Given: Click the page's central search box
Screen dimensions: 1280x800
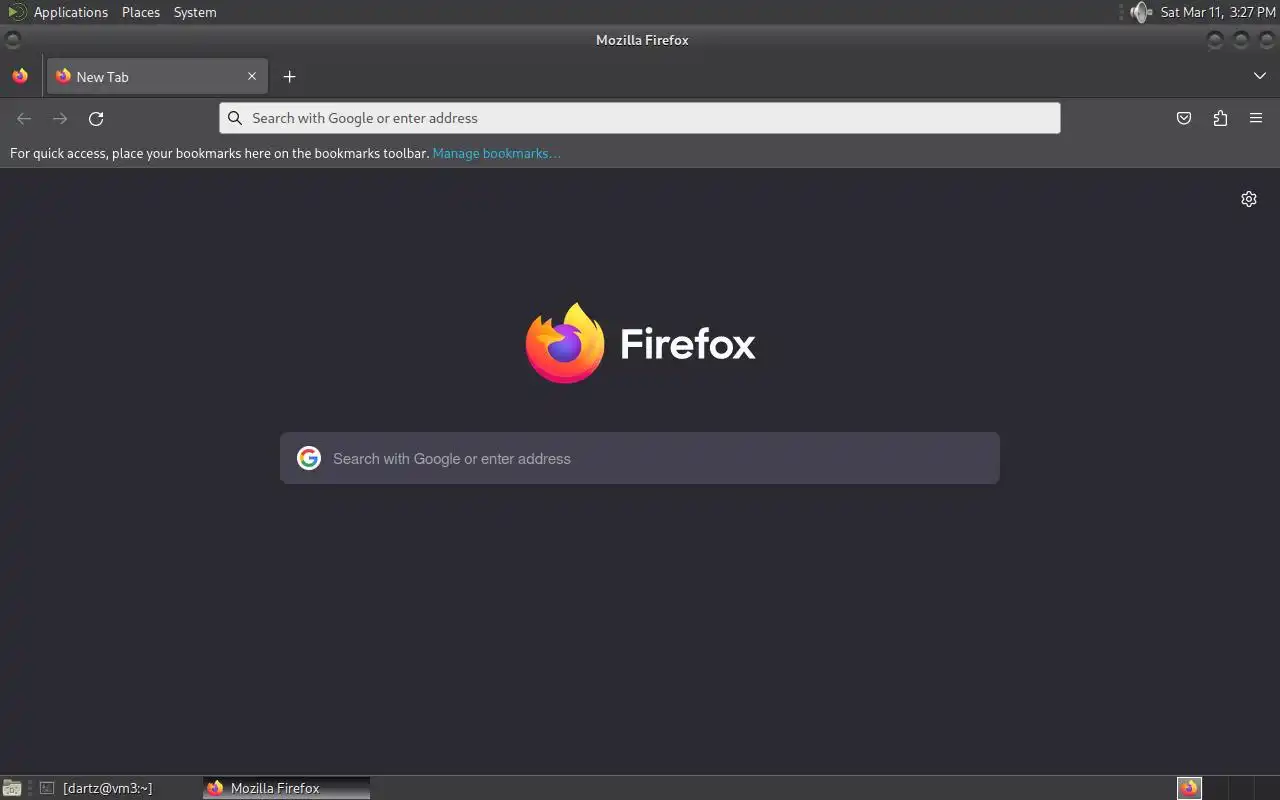Looking at the screenshot, I should (x=640, y=458).
